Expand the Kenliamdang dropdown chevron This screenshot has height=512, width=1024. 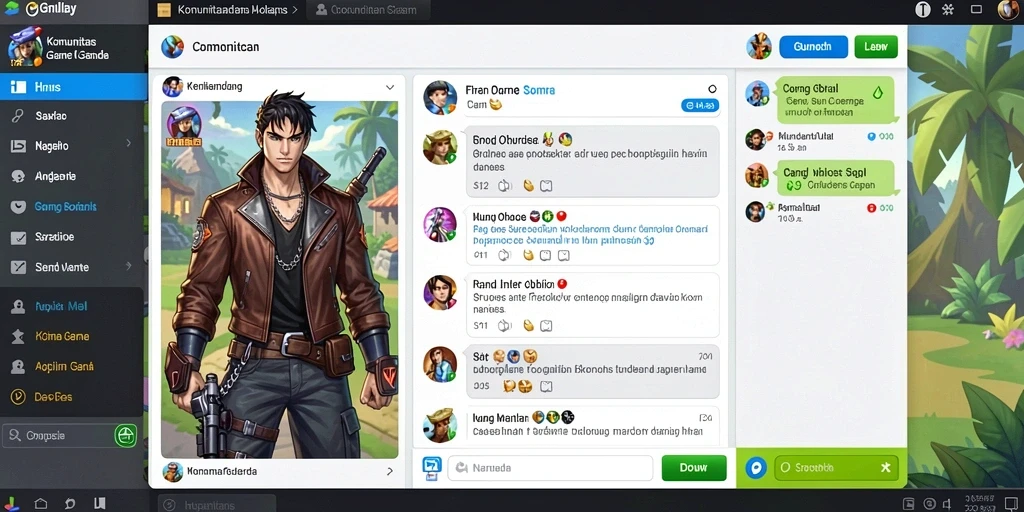[390, 87]
